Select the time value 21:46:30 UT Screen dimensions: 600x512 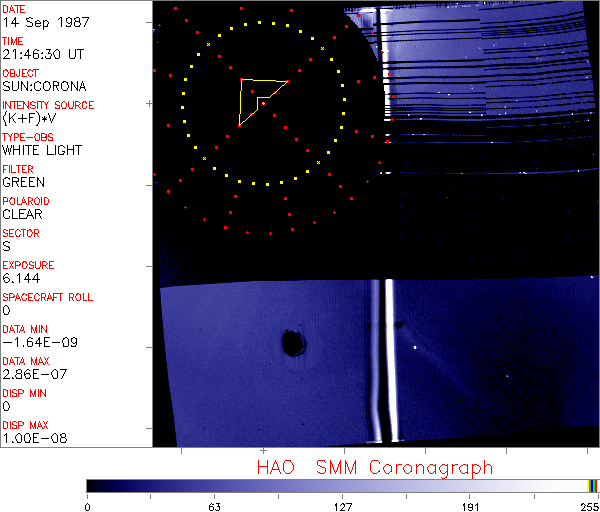[x=41, y=54]
